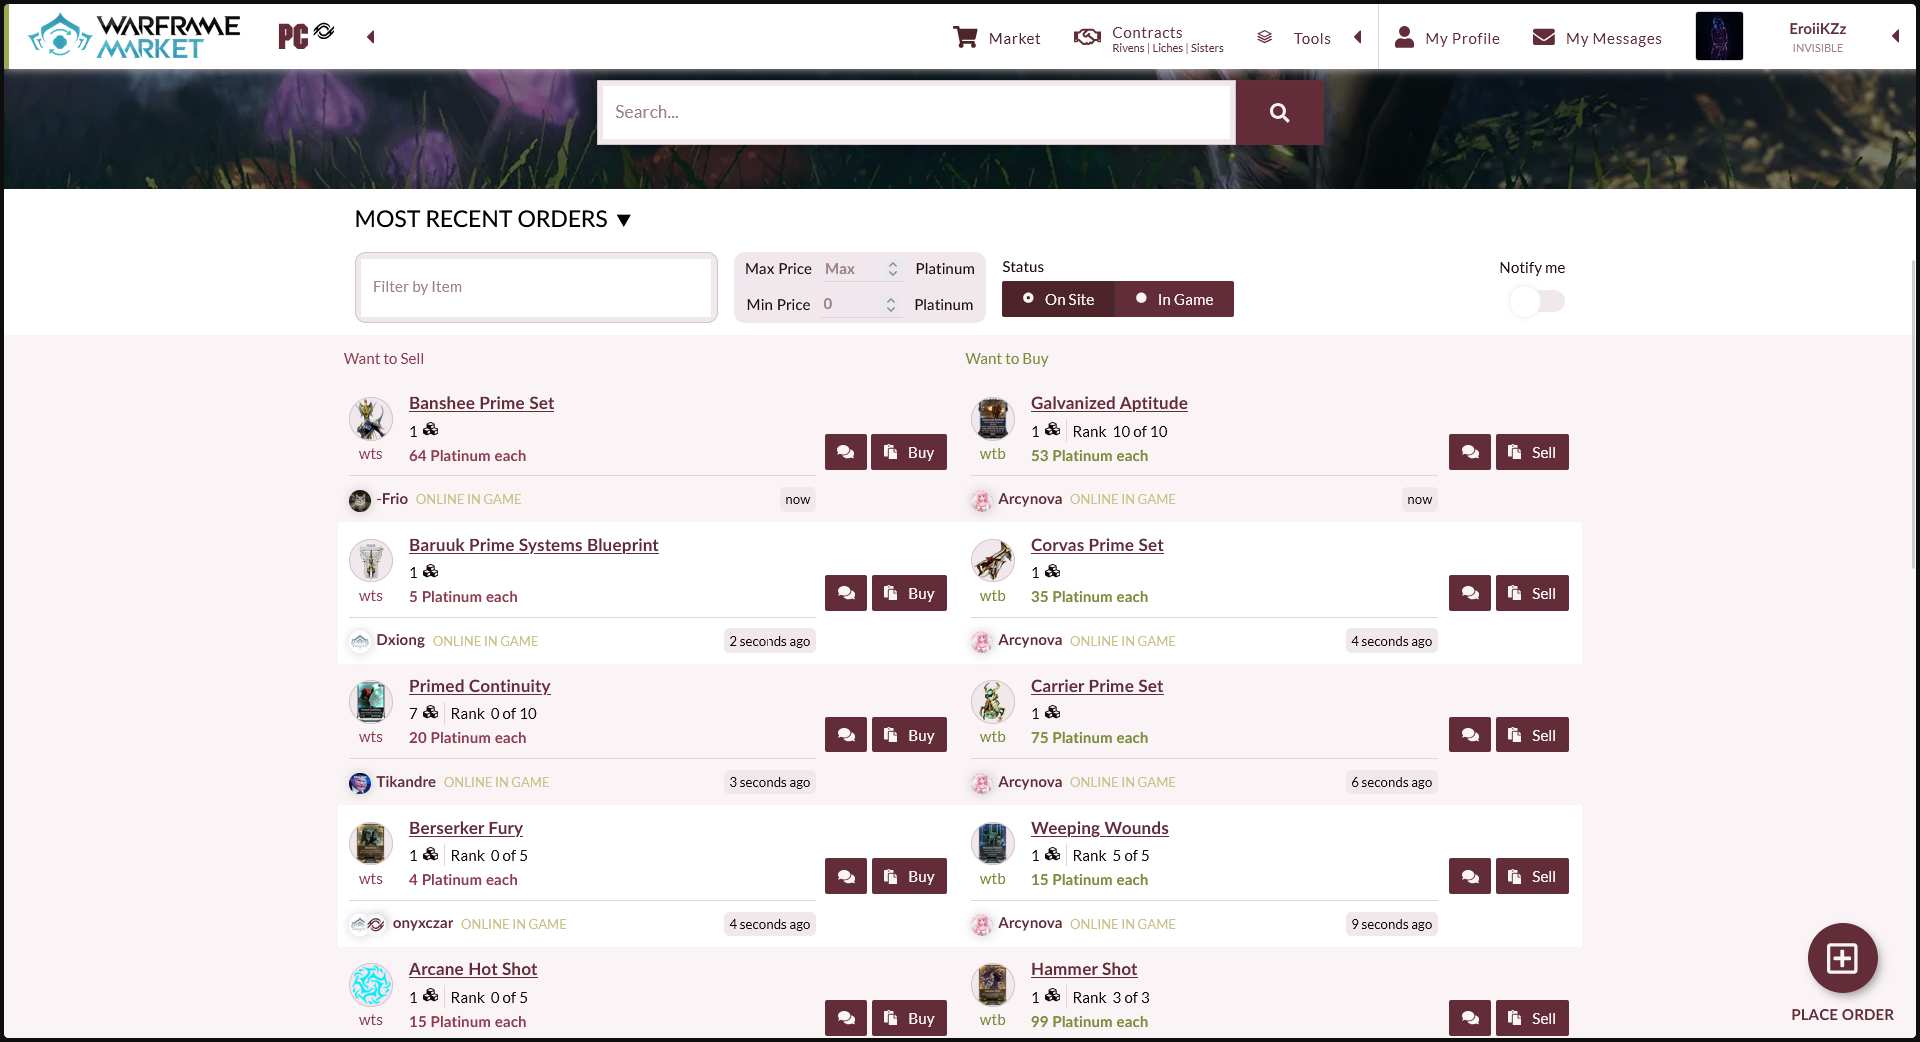1920x1042 pixels.
Task: Open the Market menu
Action: pyautogui.click(x=997, y=38)
